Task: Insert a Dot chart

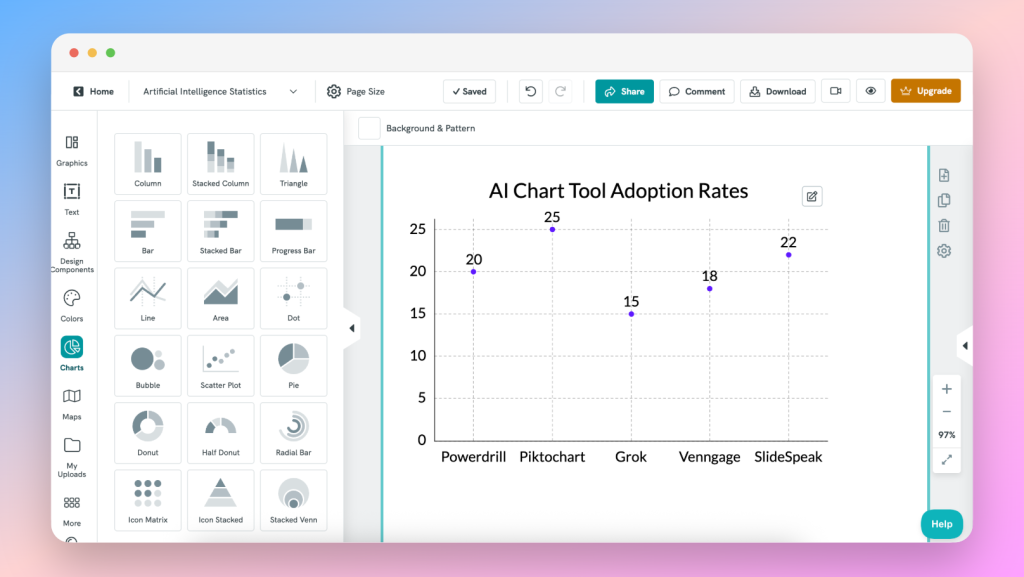Action: [x=294, y=298]
